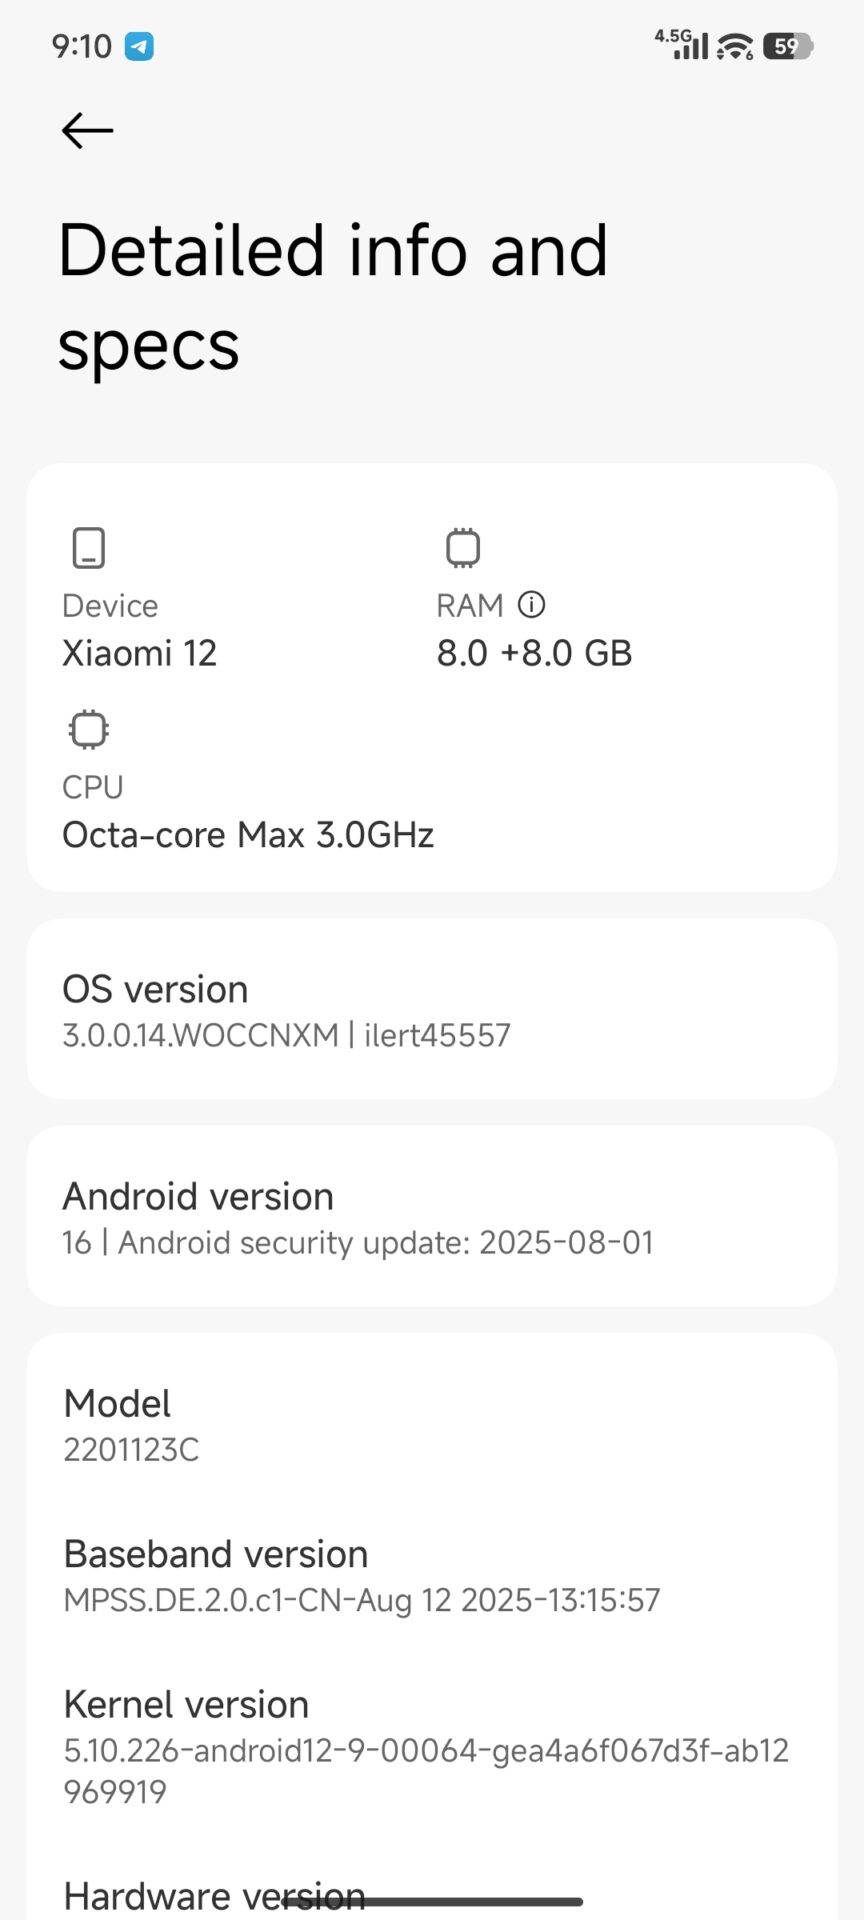The image size is (864, 1920).
Task: Tap the CPU processor icon
Action: 89,729
